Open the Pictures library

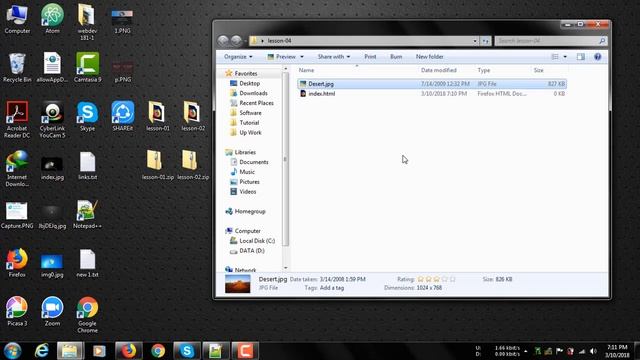[249, 182]
